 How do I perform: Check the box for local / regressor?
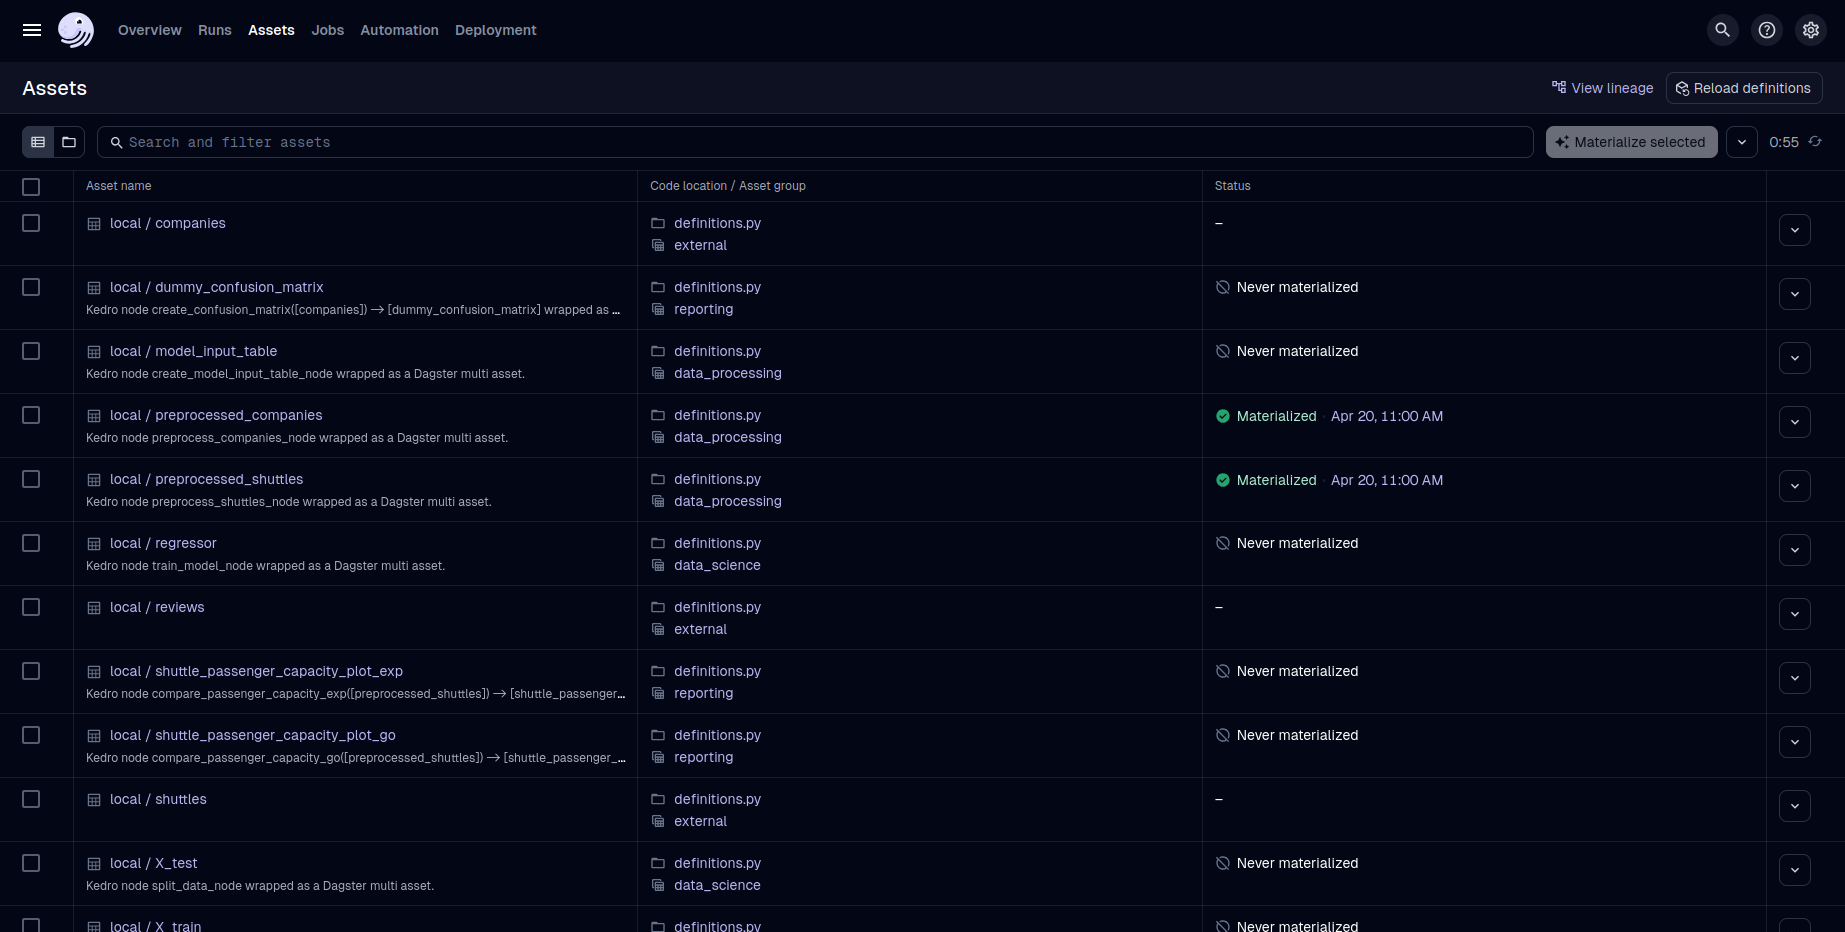click(31, 543)
